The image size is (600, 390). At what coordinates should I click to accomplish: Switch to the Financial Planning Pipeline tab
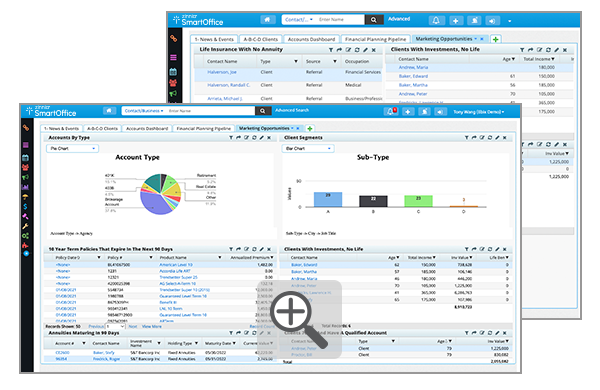click(204, 129)
